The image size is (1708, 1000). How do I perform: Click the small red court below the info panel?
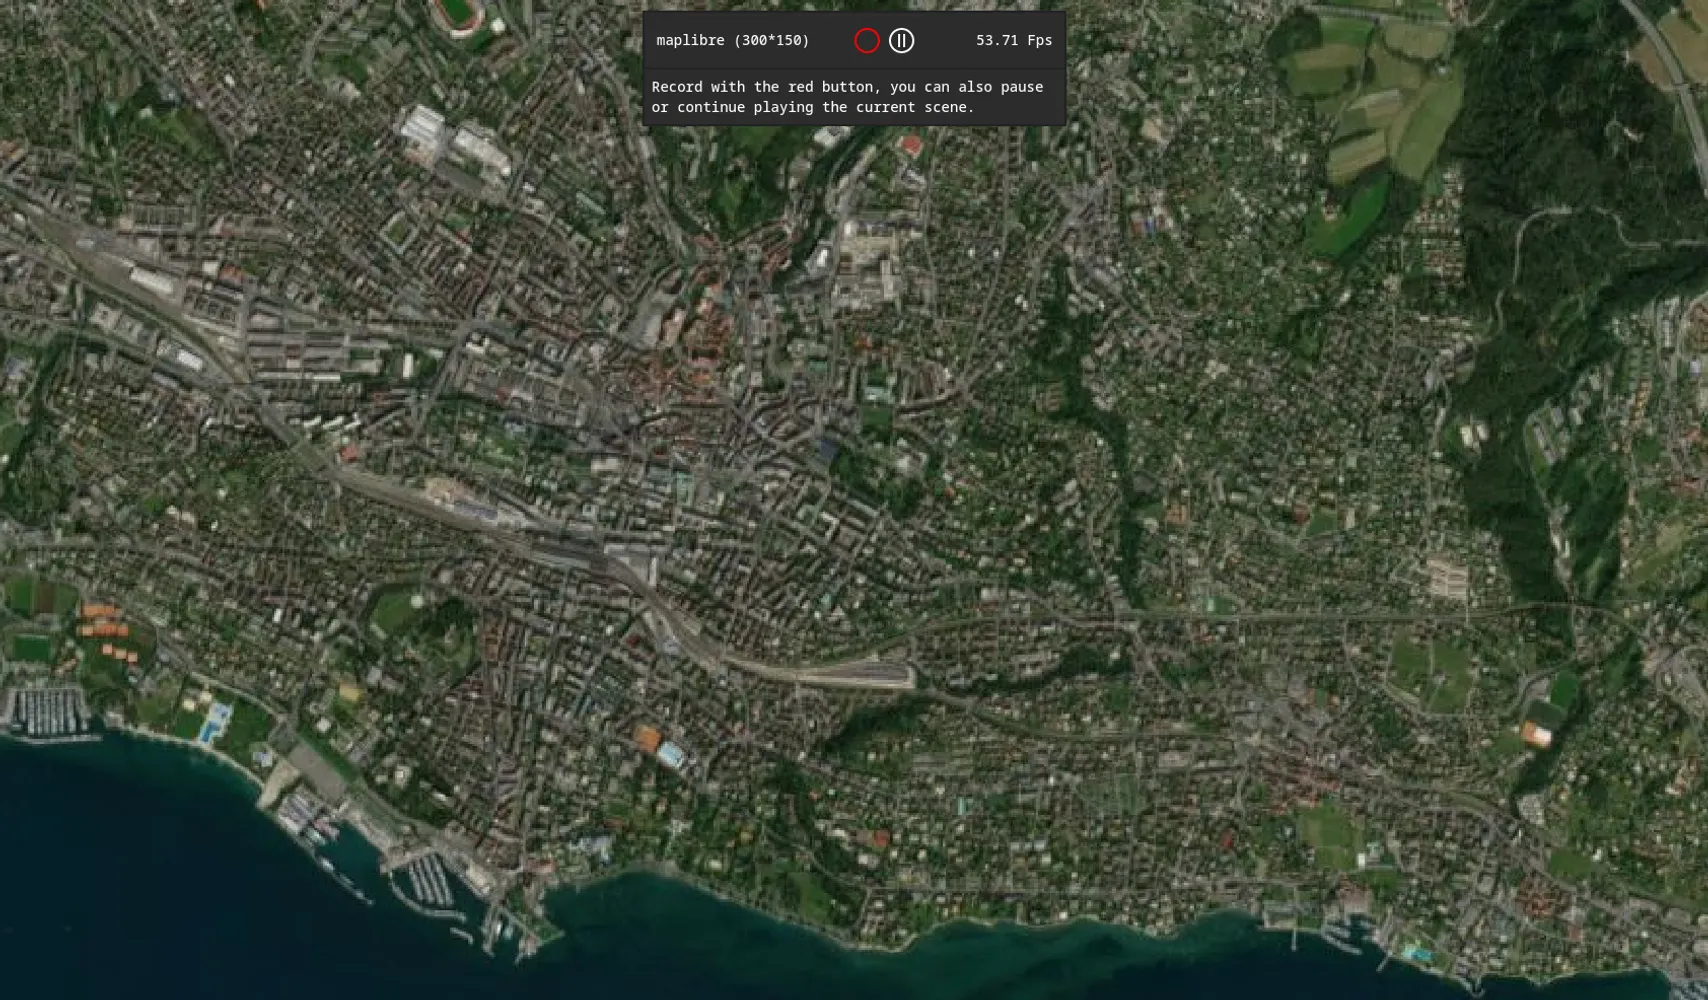909,146
